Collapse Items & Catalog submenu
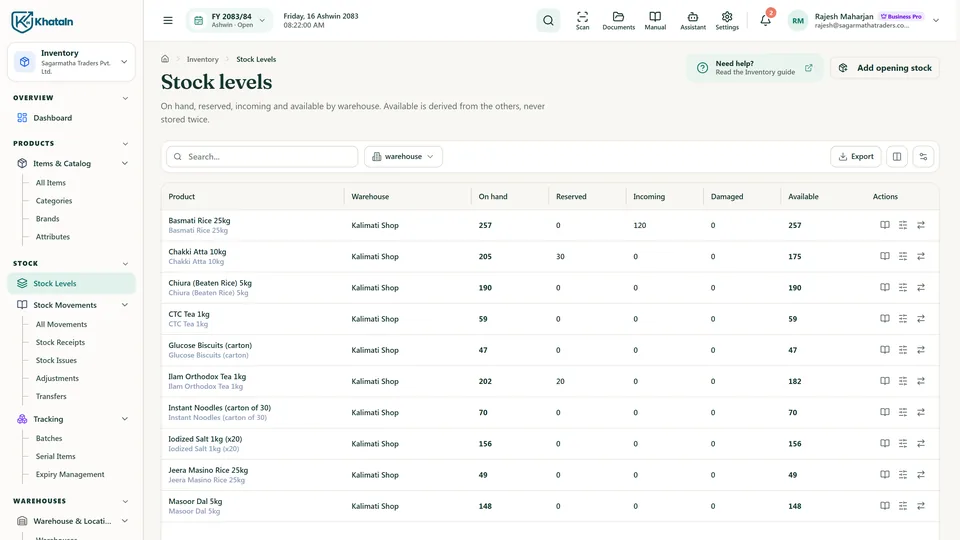Viewport: 960px width, 540px height. [125, 163]
